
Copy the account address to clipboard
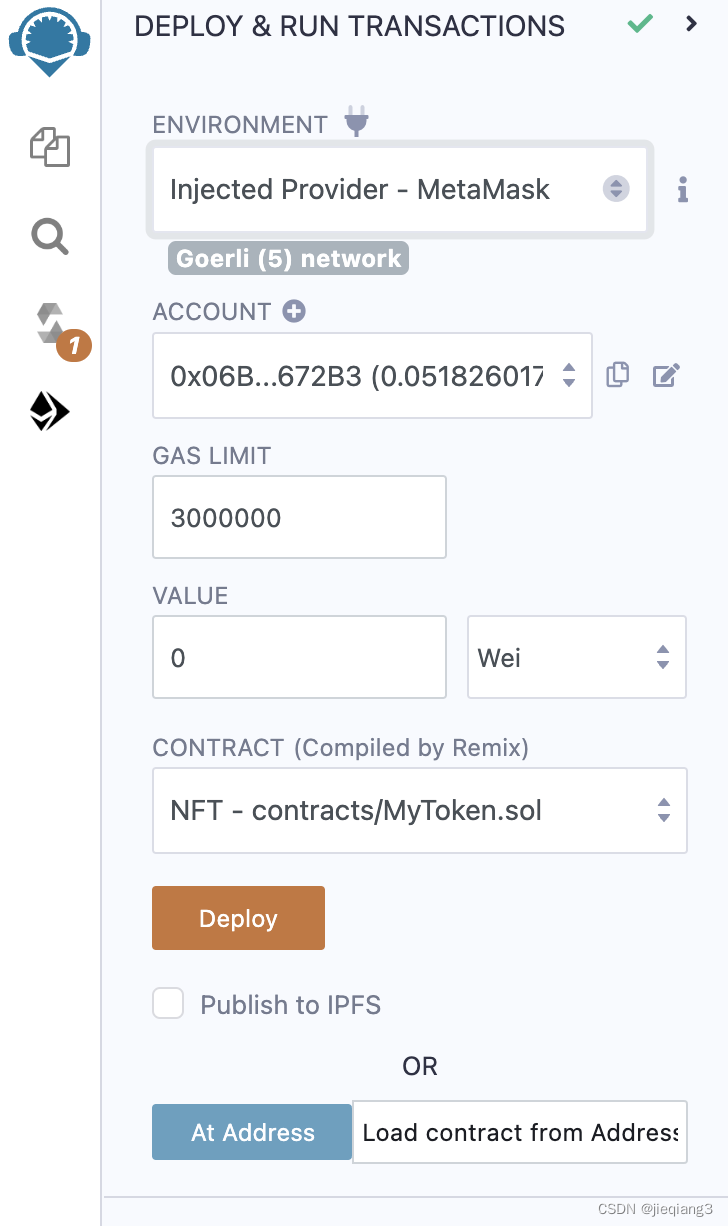click(x=618, y=375)
